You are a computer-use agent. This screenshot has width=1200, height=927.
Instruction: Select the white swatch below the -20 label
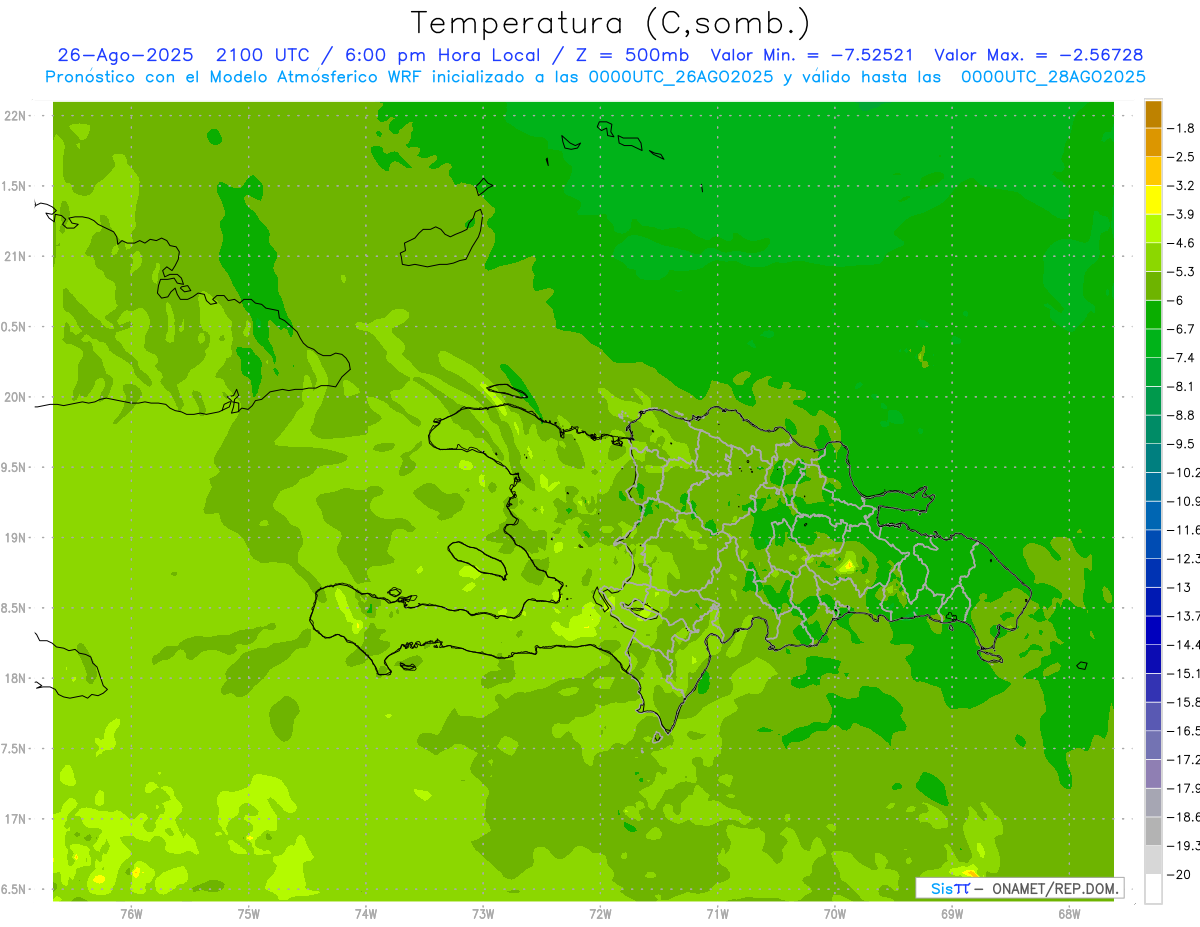1153,889
